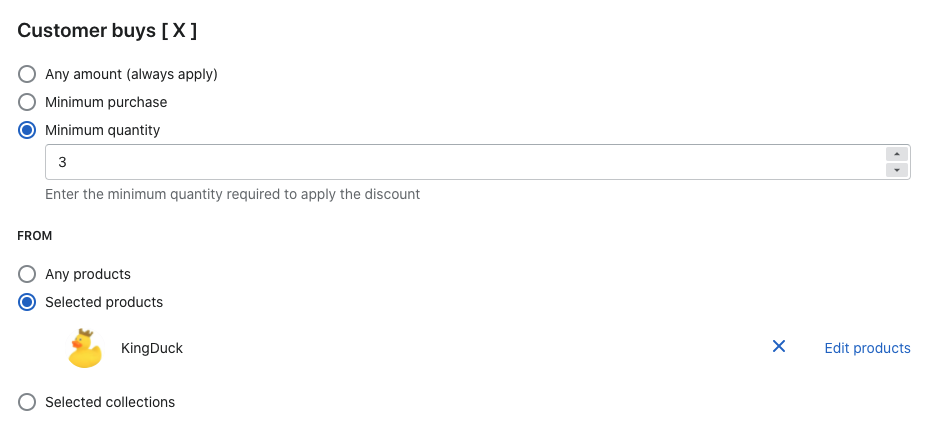Screen dimensions: 929x431
Task: Select the Selected products radio circle
Action: [28, 302]
